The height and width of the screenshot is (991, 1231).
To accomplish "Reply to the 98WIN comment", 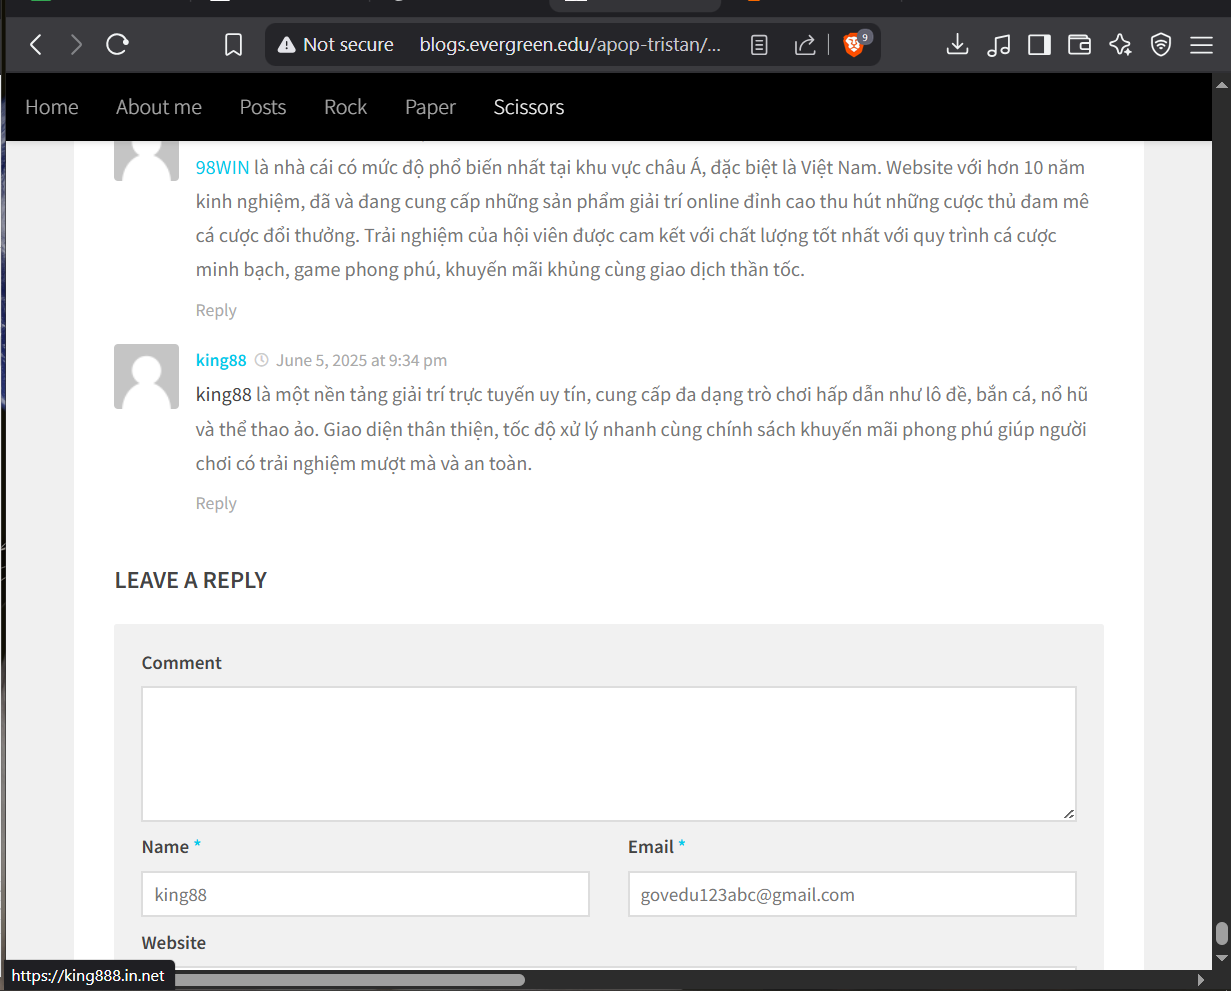I will point(216,310).
